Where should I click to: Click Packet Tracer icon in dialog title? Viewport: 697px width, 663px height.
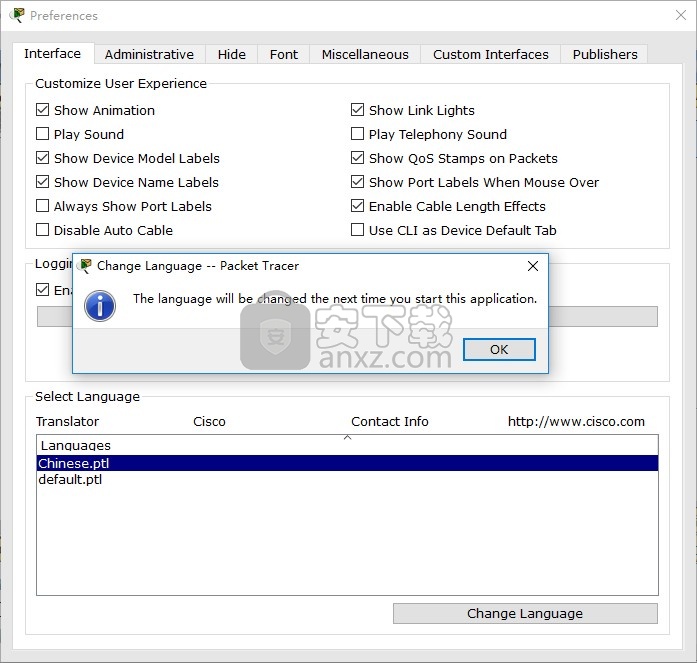click(x=84, y=266)
